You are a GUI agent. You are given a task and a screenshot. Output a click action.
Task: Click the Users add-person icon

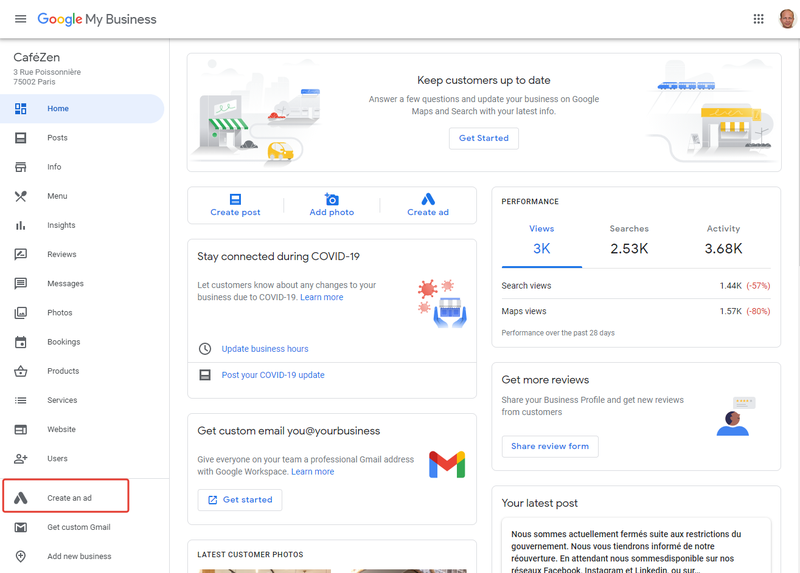click(x=20, y=459)
